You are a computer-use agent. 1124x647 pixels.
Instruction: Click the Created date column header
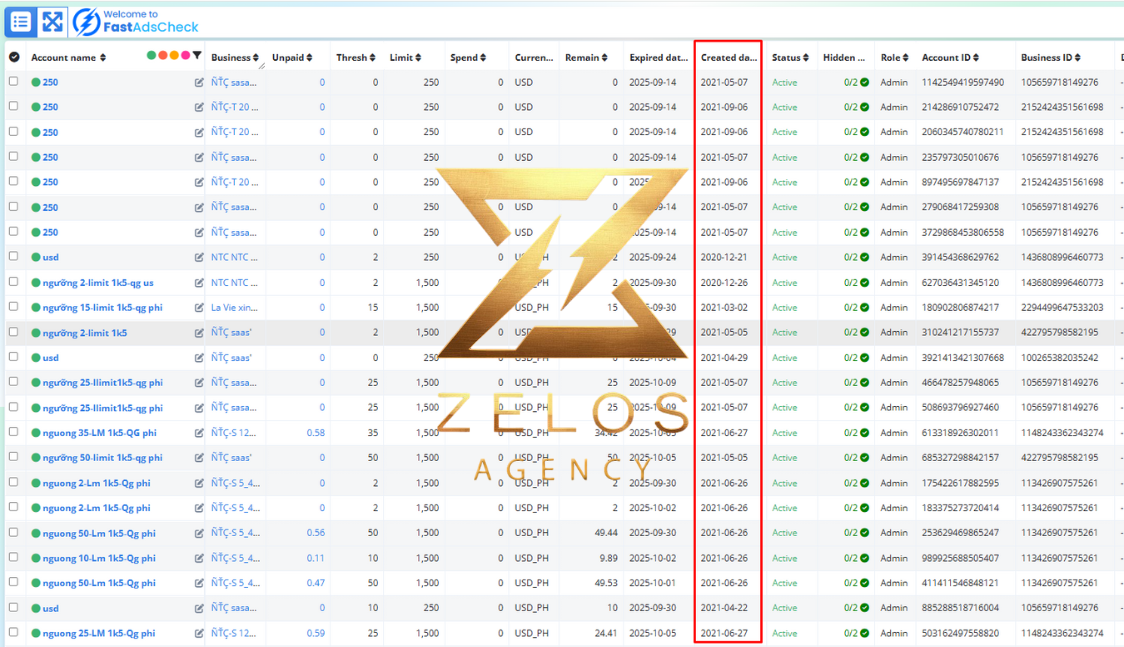click(728, 57)
